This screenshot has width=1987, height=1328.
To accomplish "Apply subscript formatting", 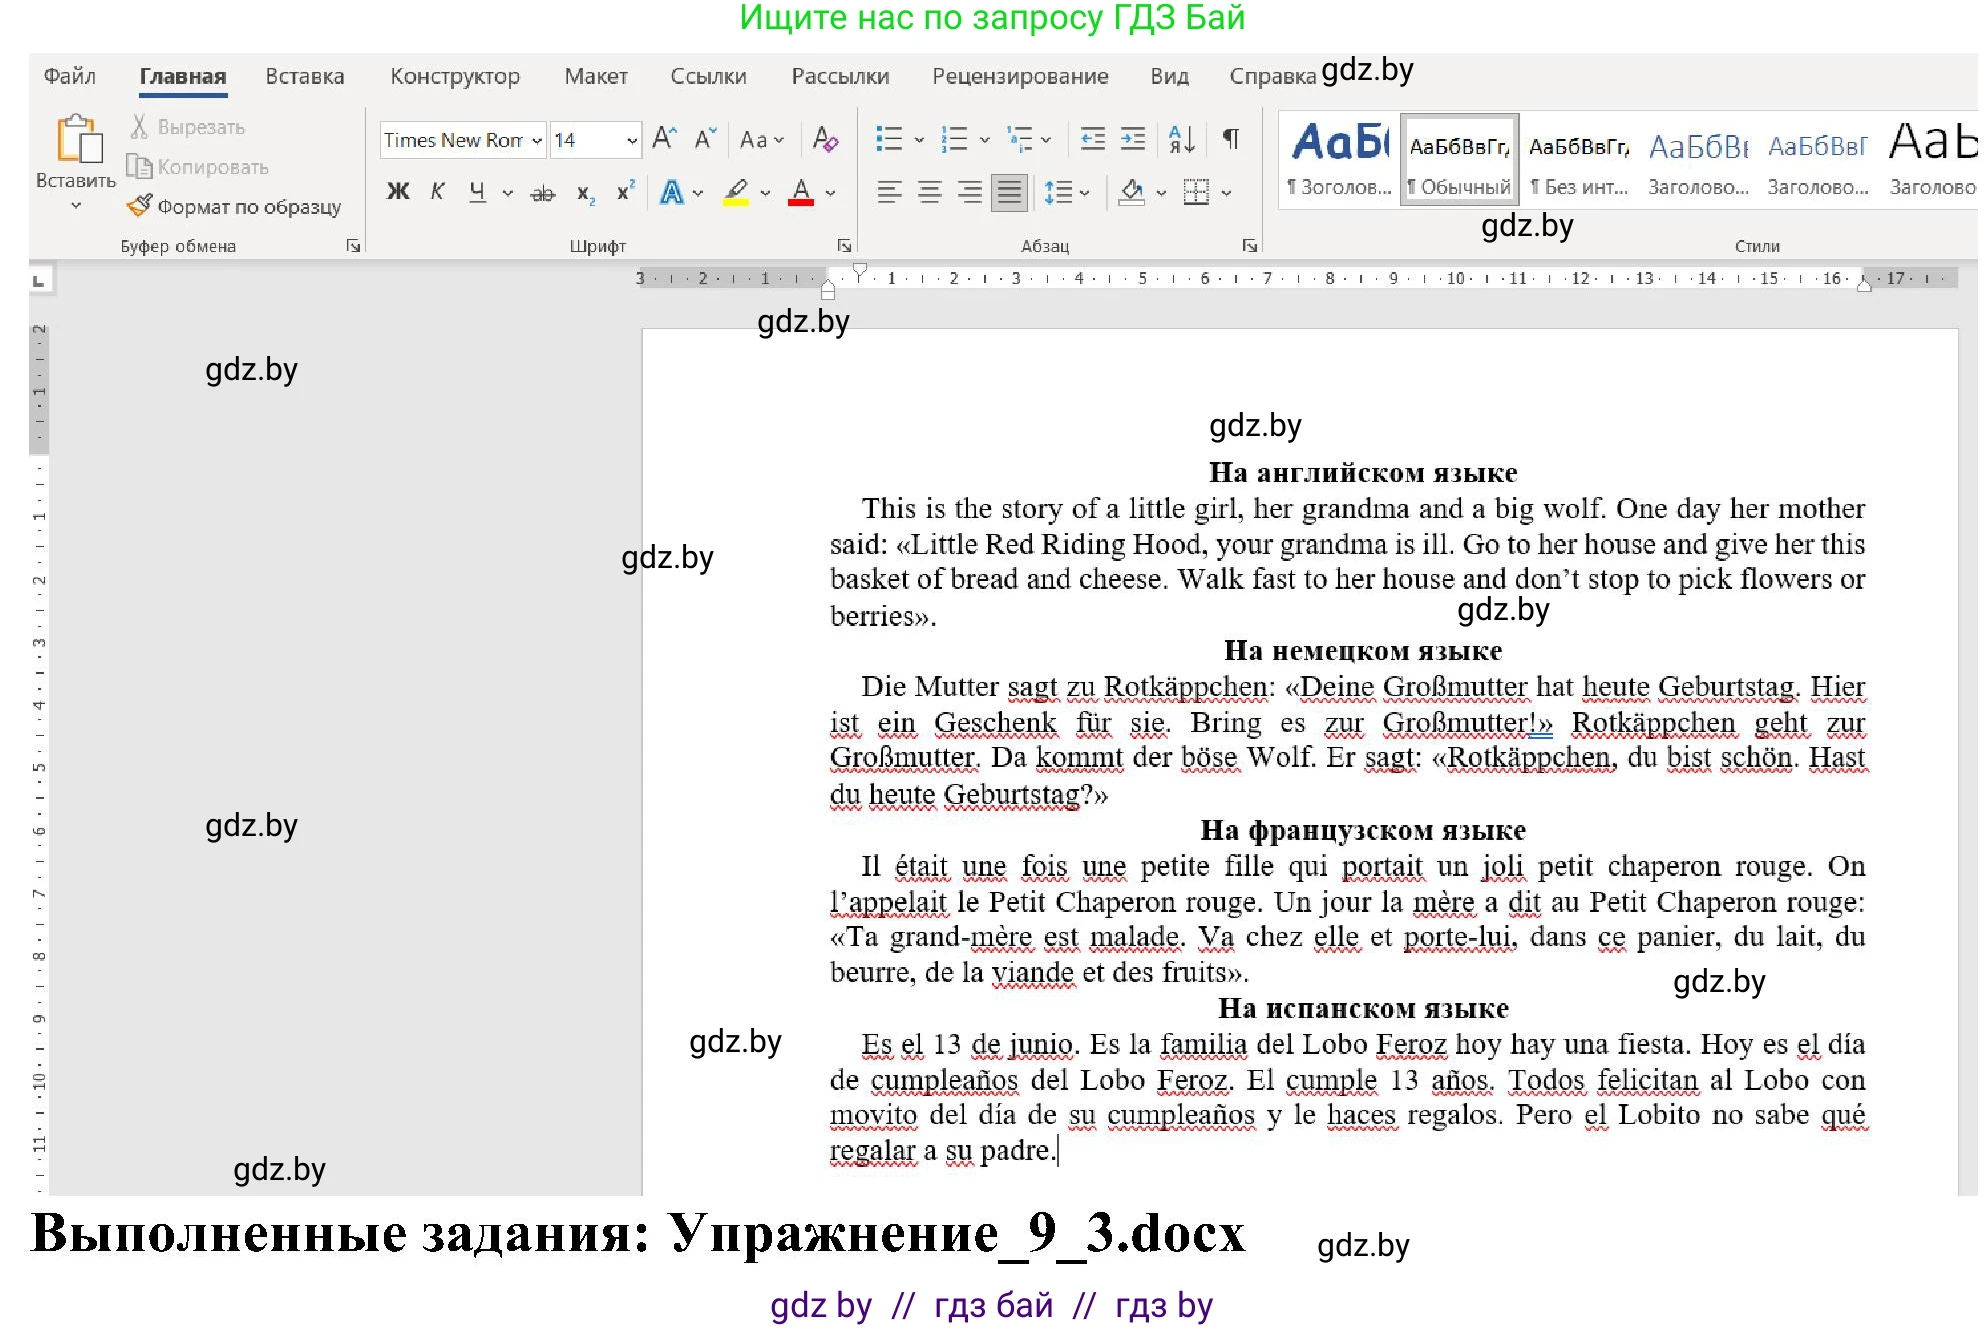I will point(585,191).
